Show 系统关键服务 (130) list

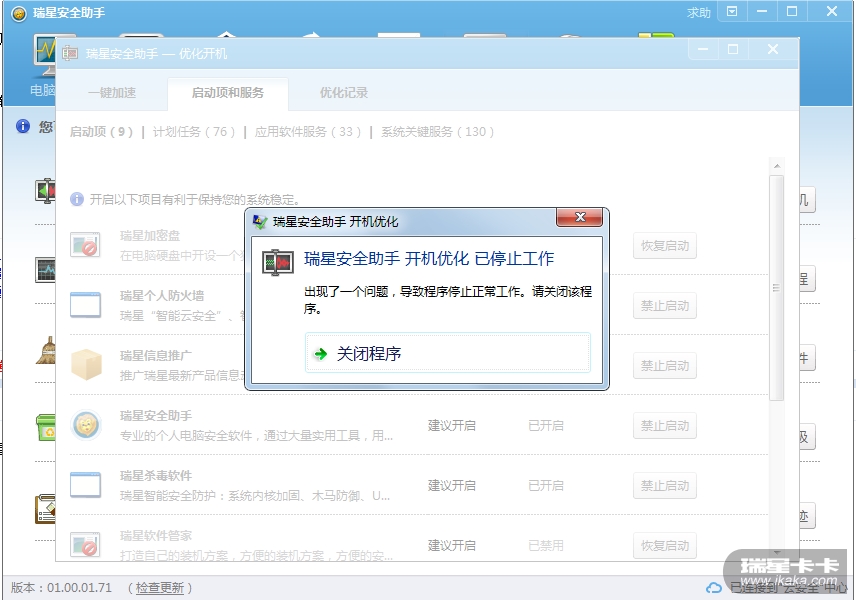point(438,132)
